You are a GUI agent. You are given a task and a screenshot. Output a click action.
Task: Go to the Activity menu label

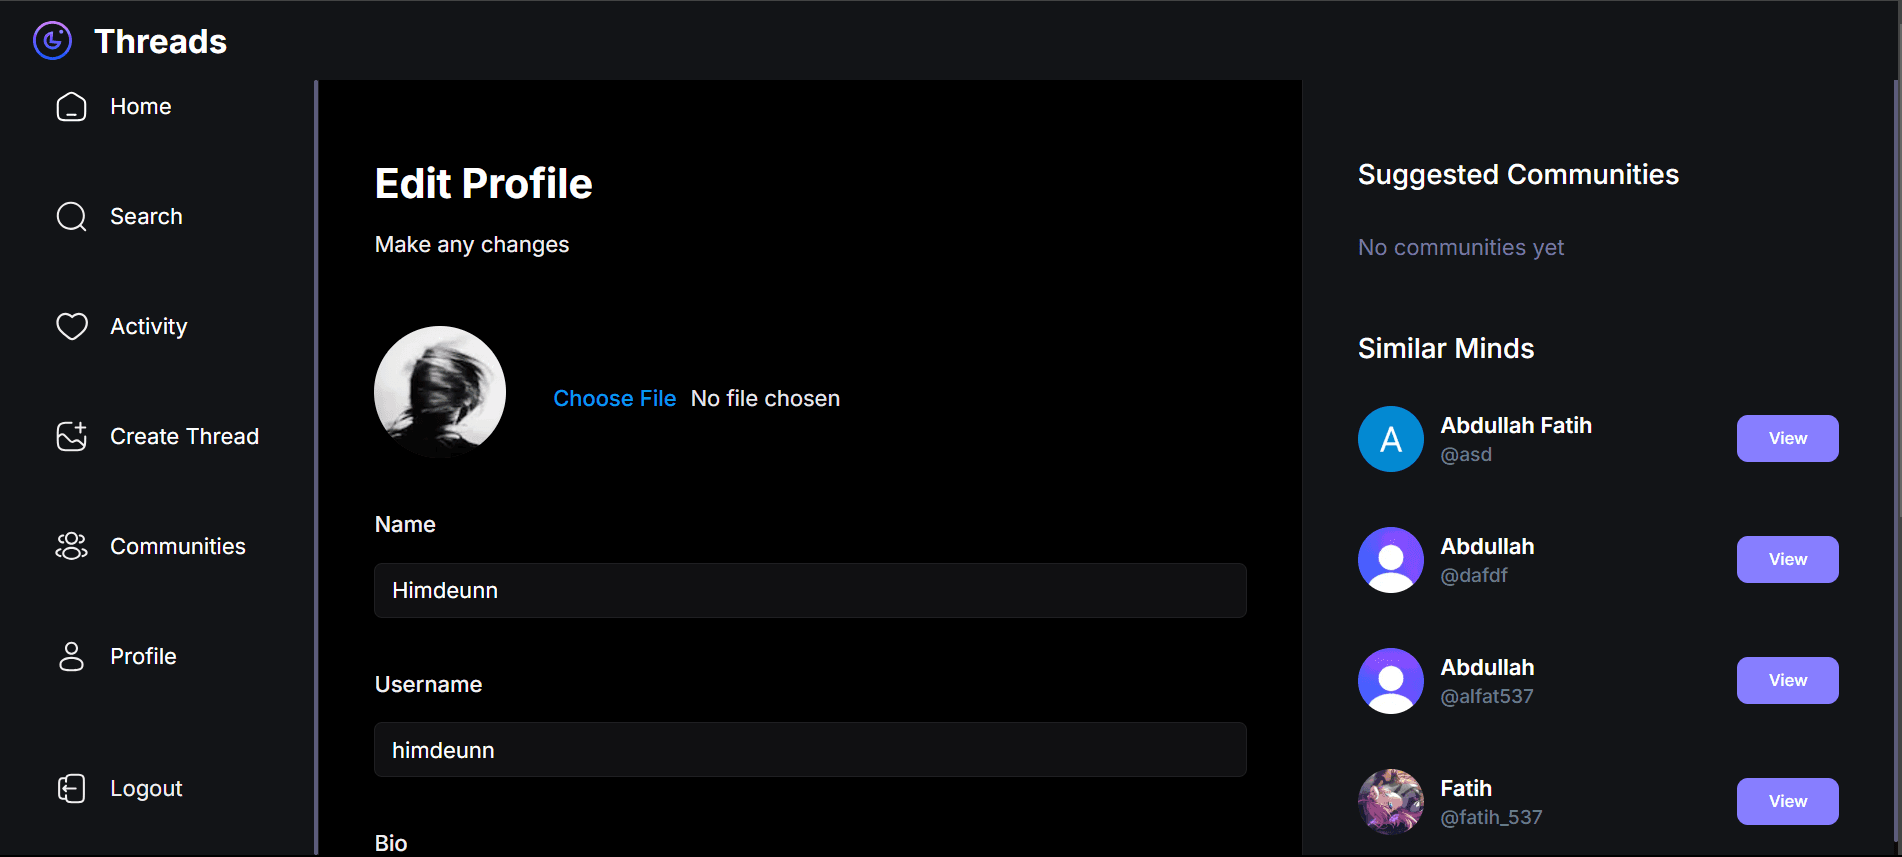(148, 326)
